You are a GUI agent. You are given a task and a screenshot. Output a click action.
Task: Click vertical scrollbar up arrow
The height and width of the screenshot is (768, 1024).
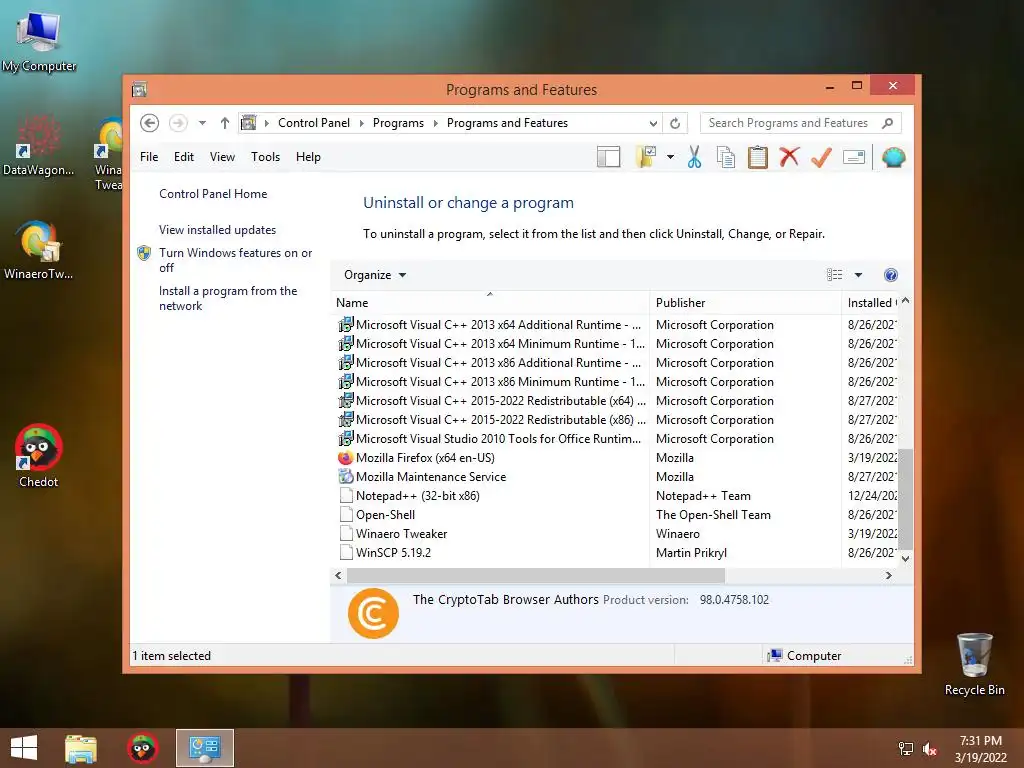click(905, 302)
